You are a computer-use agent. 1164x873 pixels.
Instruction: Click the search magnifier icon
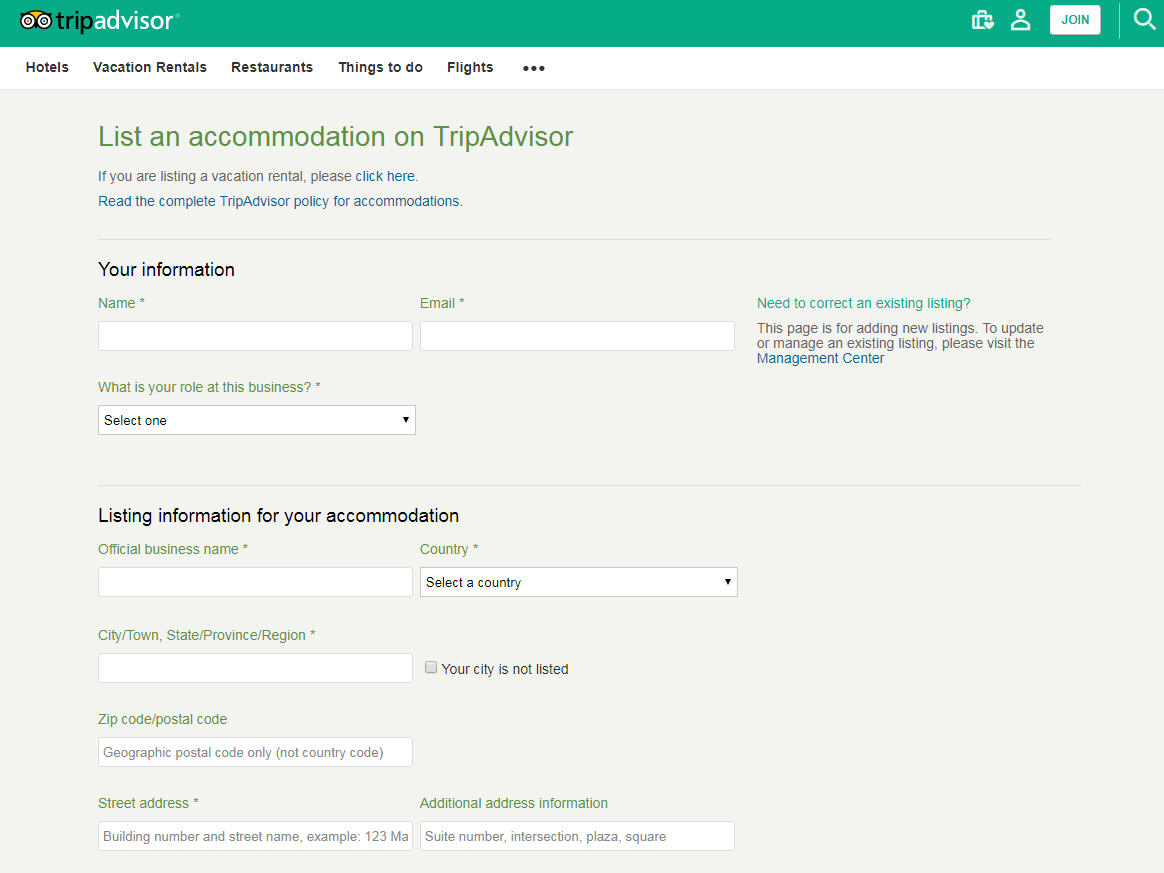pos(1145,19)
